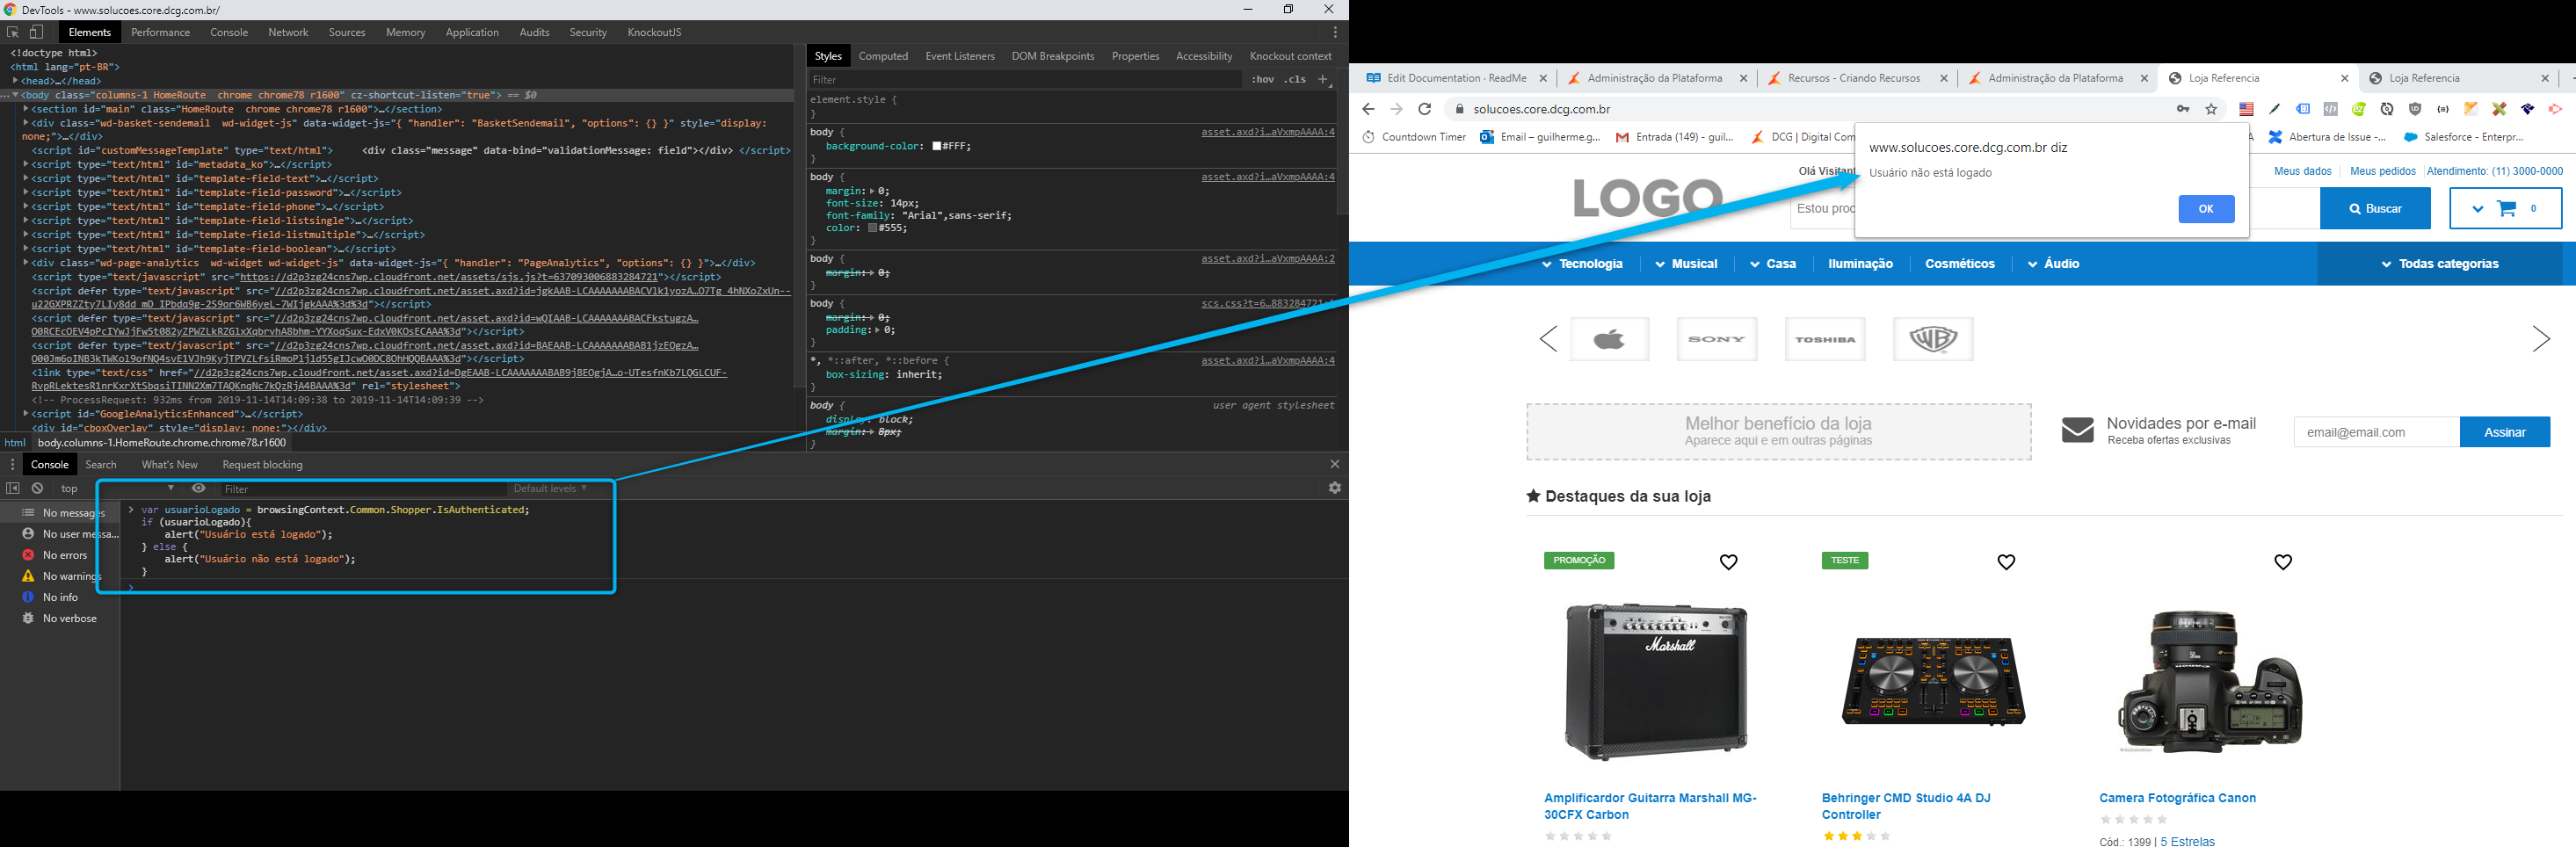This screenshot has height=847, width=2576.
Task: Open the Default levels dropdown
Action: point(550,488)
